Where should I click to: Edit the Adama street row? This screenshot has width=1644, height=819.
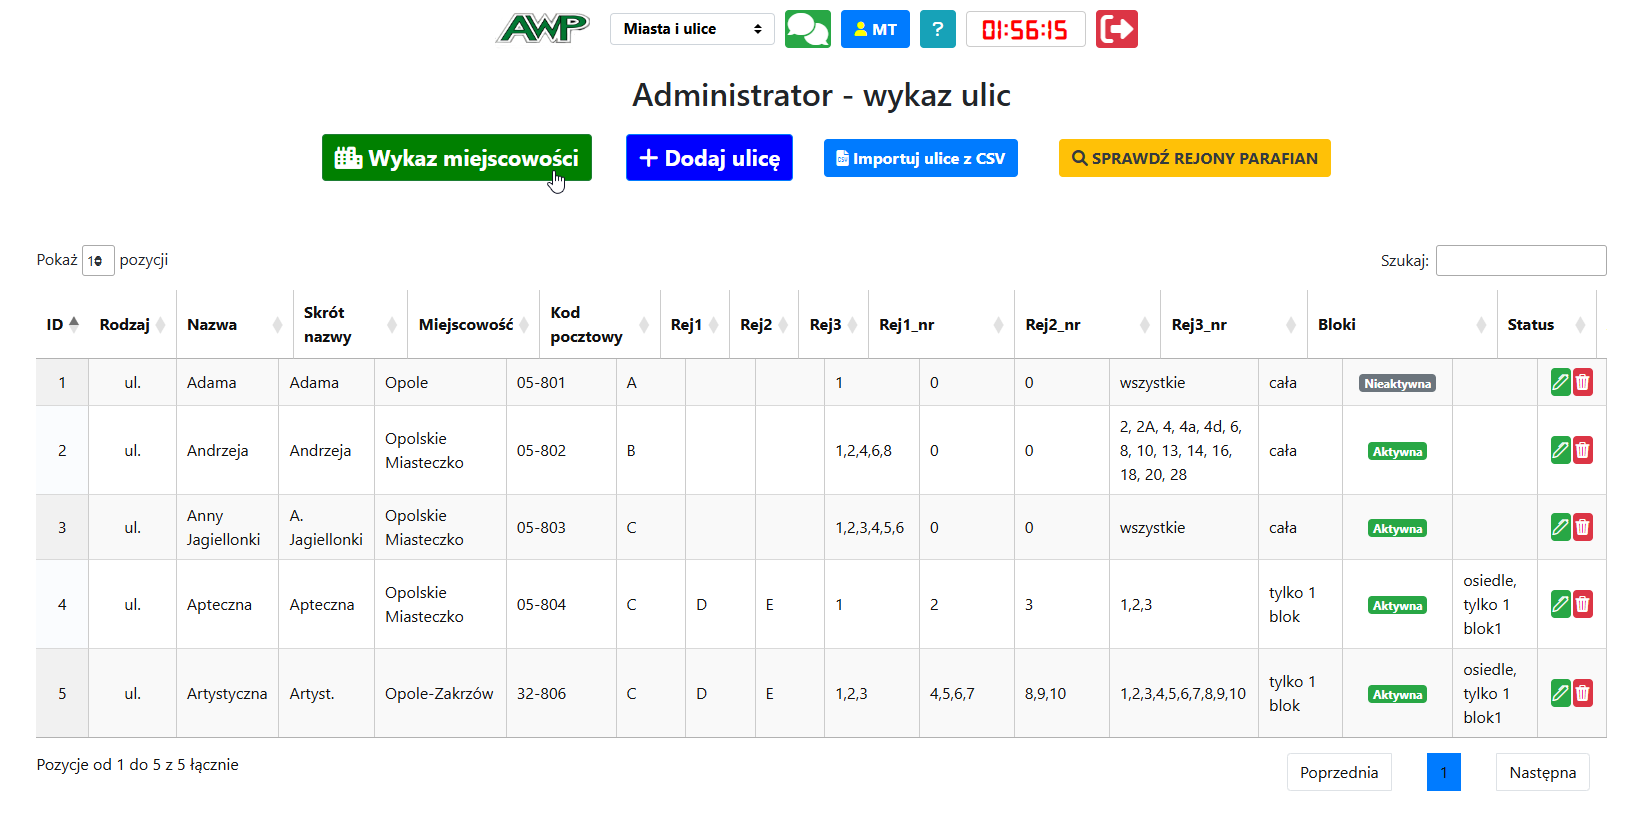1560,382
